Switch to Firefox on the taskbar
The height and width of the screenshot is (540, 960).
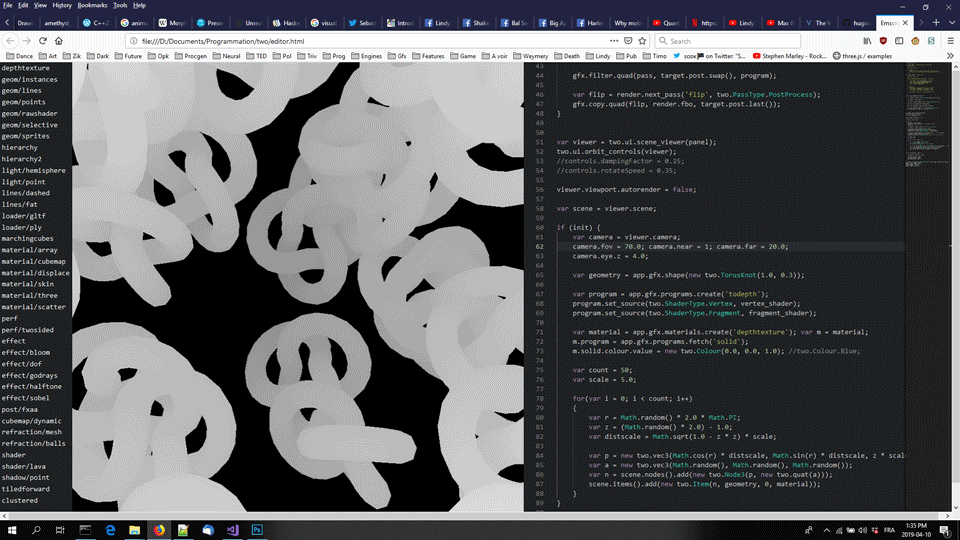(x=159, y=530)
